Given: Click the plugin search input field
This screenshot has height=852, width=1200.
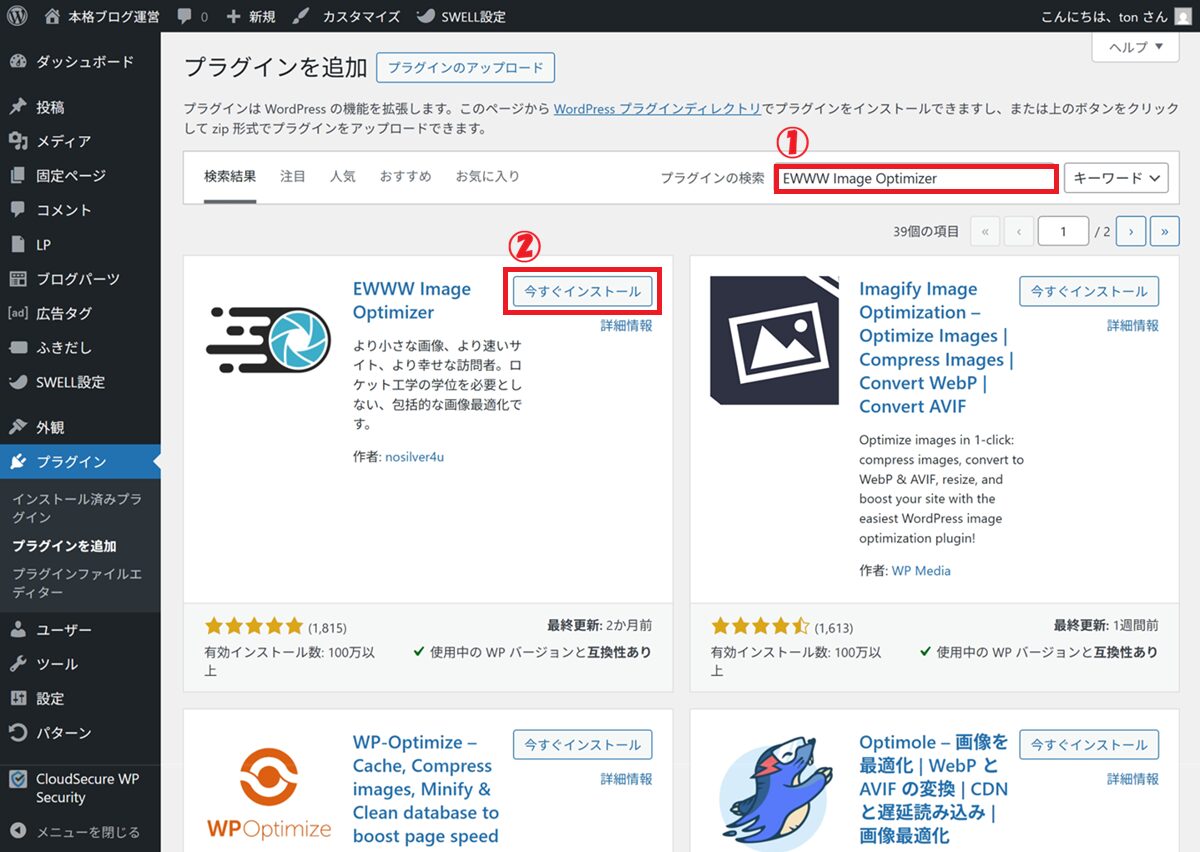Looking at the screenshot, I should click(x=915, y=179).
